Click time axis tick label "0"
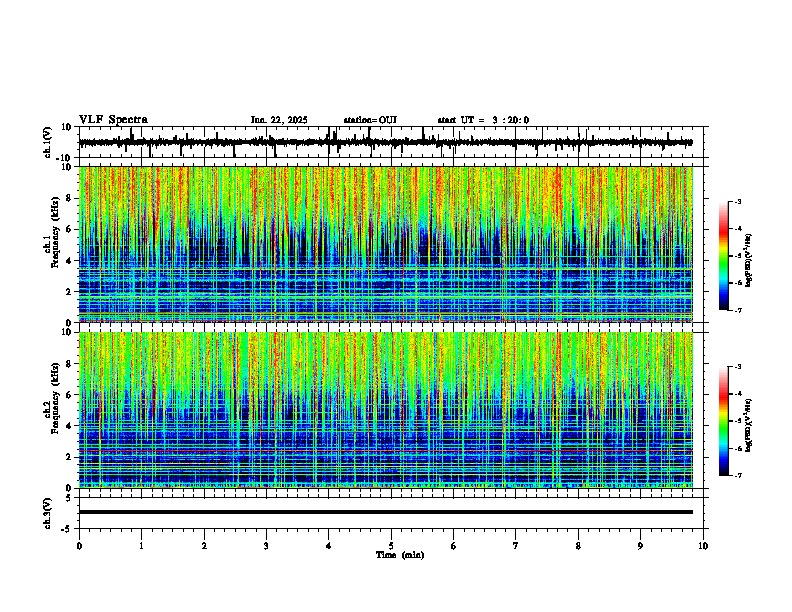This screenshot has width=792, height=612. coord(79,546)
